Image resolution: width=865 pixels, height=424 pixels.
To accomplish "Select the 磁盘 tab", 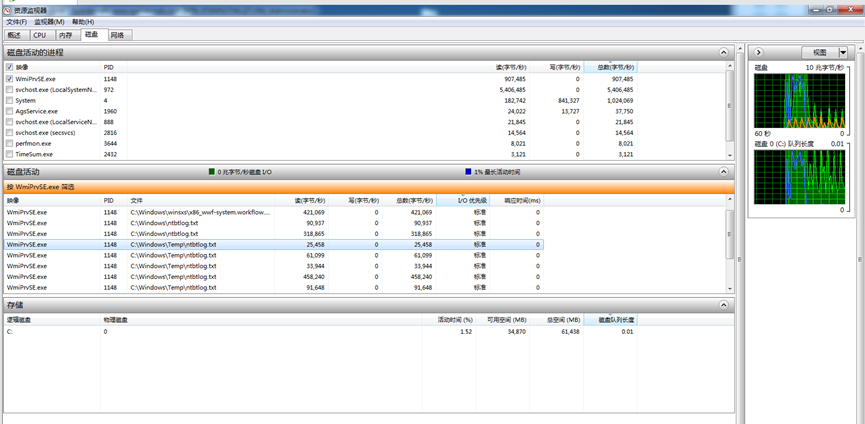I will click(x=92, y=35).
